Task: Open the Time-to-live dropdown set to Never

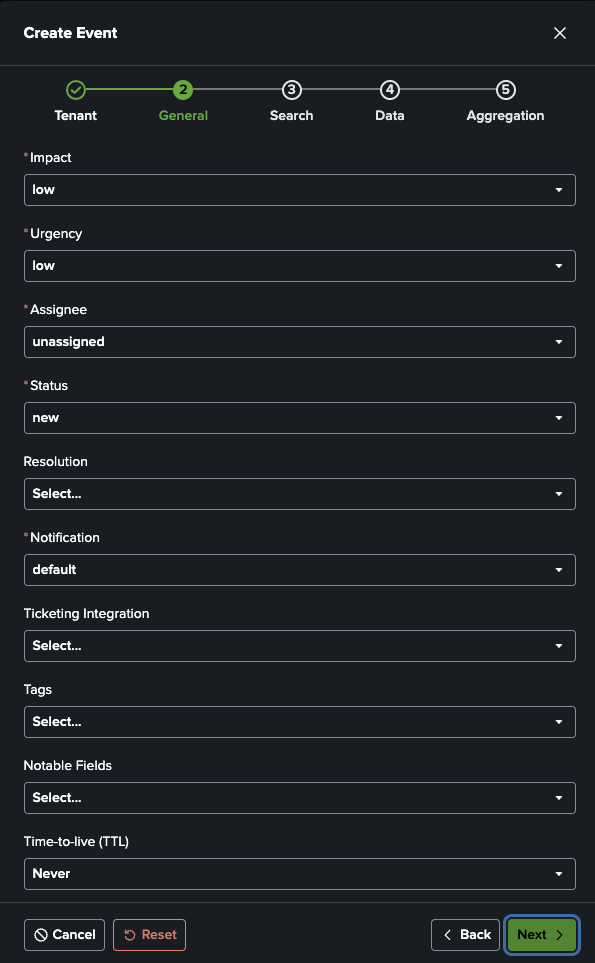Action: [x=300, y=873]
